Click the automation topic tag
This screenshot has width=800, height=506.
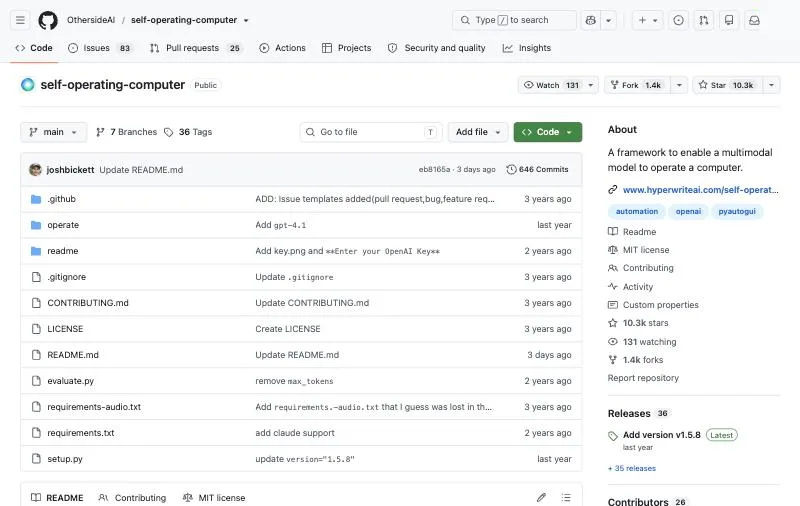[x=637, y=211]
